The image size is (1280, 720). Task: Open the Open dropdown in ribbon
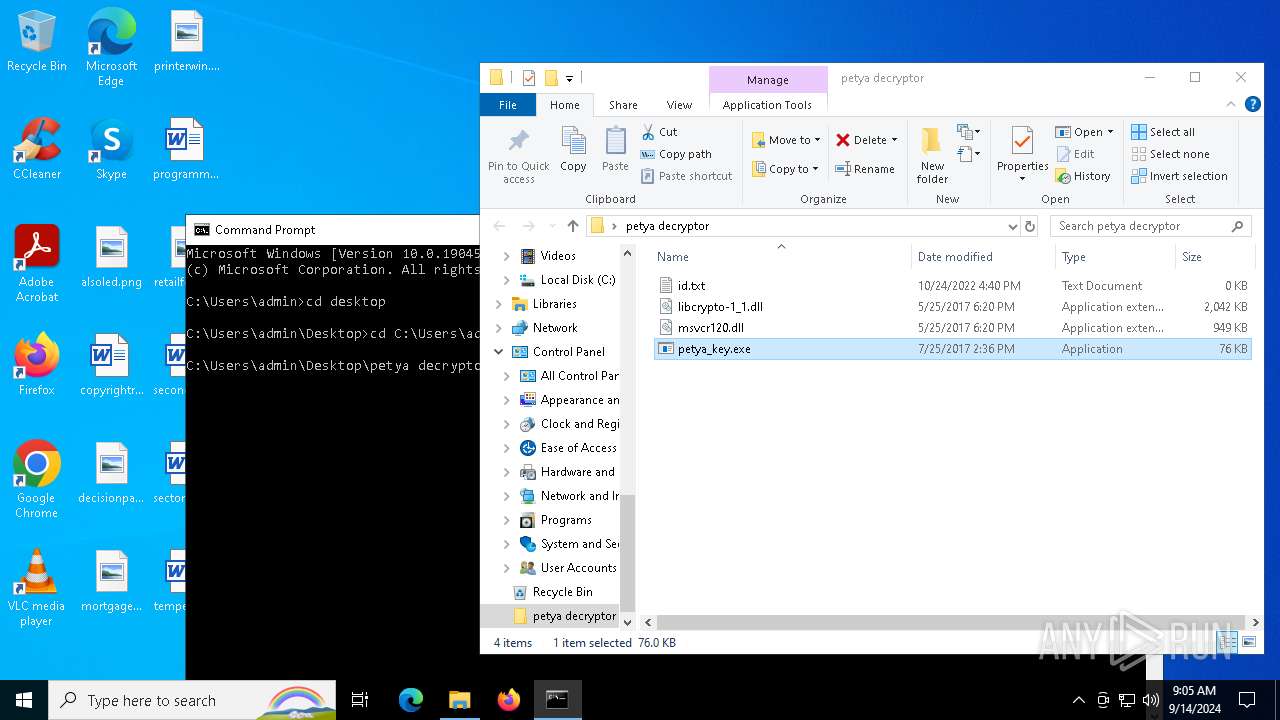(1084, 132)
